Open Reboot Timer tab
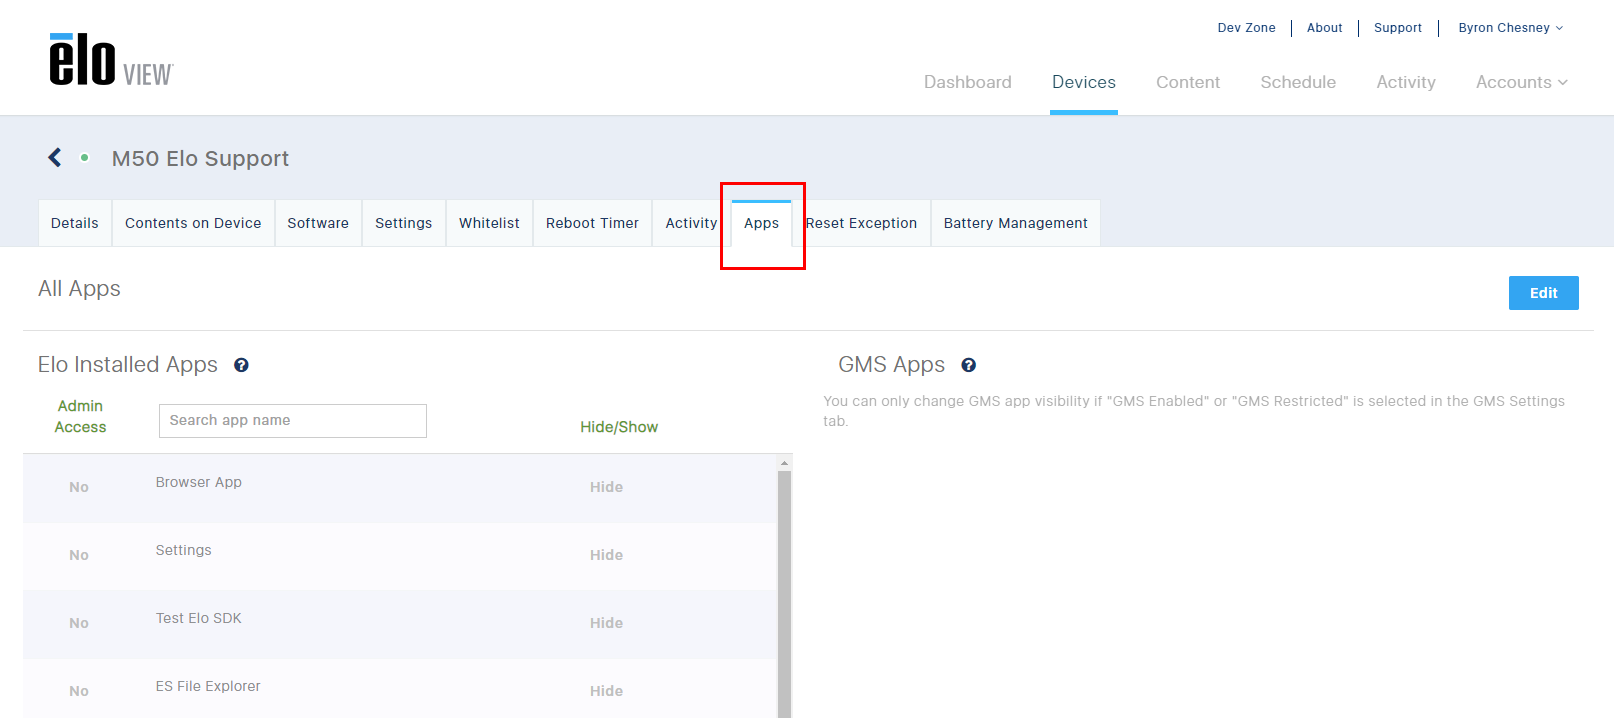This screenshot has width=1614, height=718. point(592,223)
